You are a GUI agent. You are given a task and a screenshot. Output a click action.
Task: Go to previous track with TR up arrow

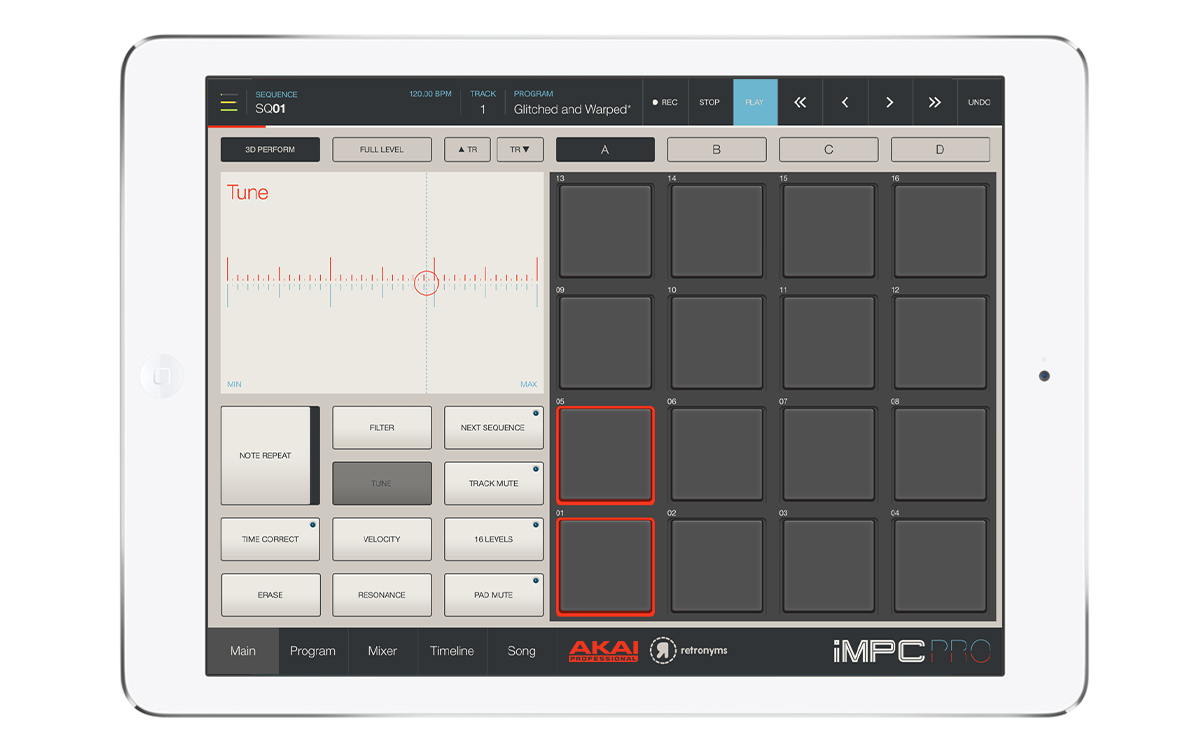[x=467, y=150]
